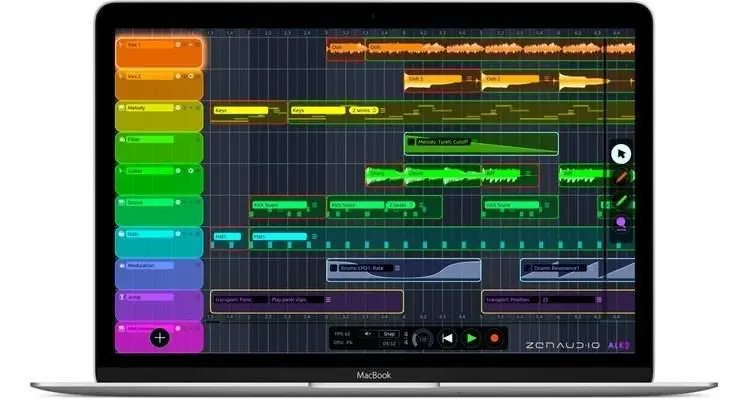The width and height of the screenshot is (750, 399).
Task: Open the menu icon on the Transport Position clip
Action: point(599,299)
